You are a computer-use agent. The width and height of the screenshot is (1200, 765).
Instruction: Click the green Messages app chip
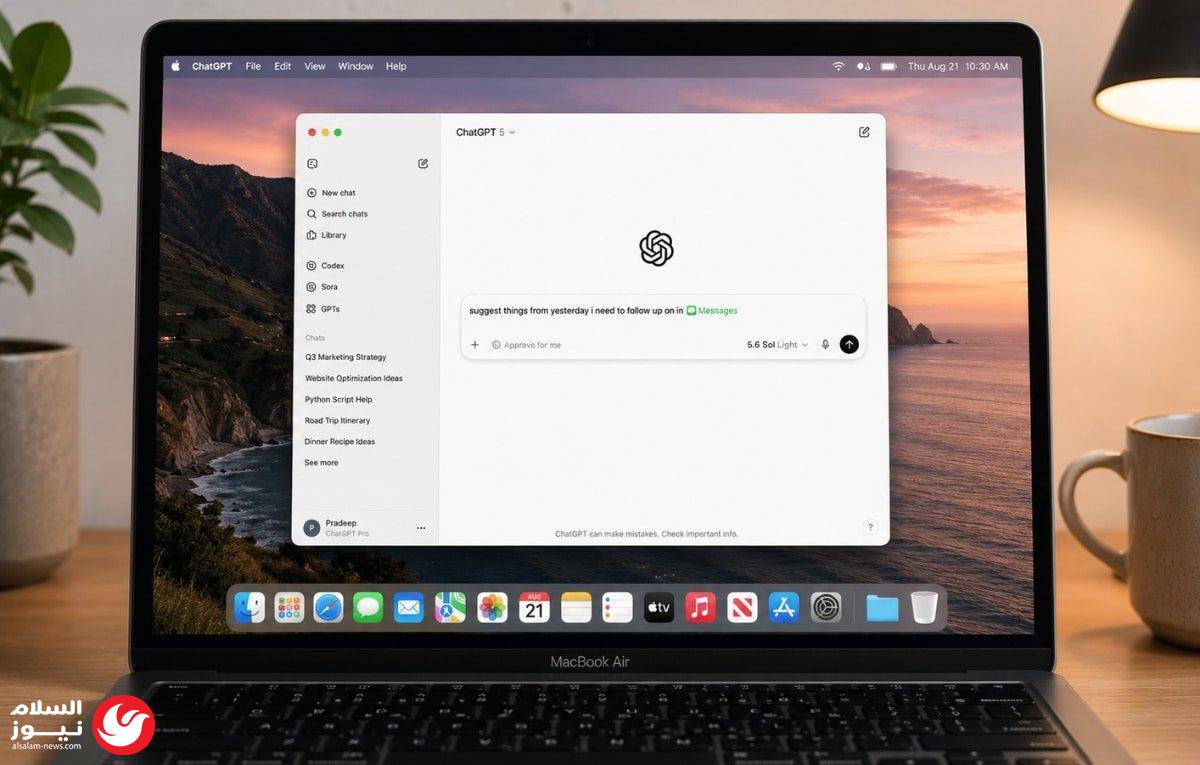[712, 310]
